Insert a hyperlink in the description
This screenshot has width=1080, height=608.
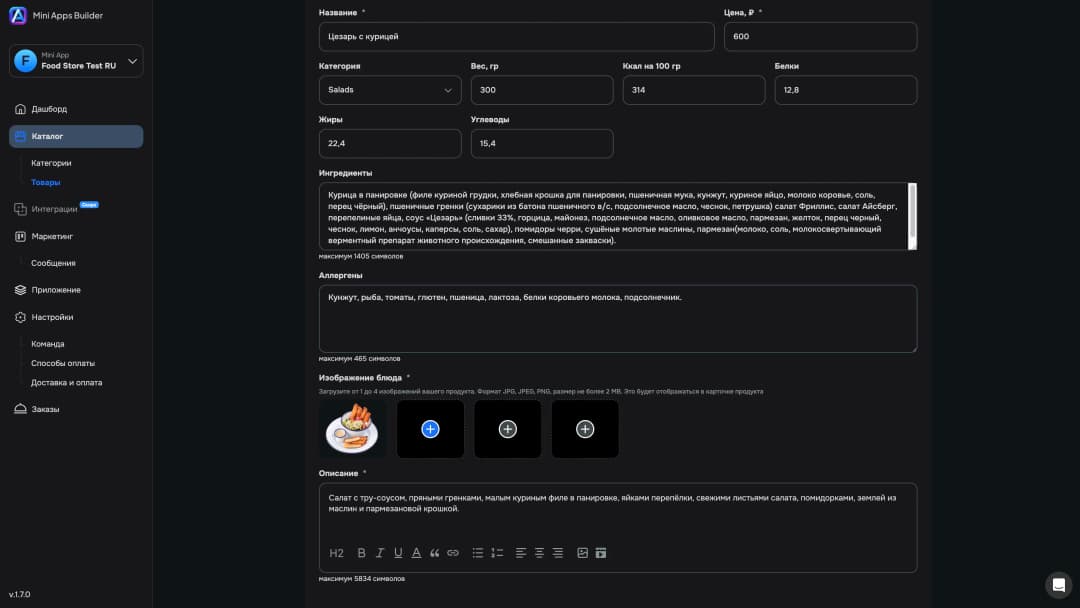(453, 553)
